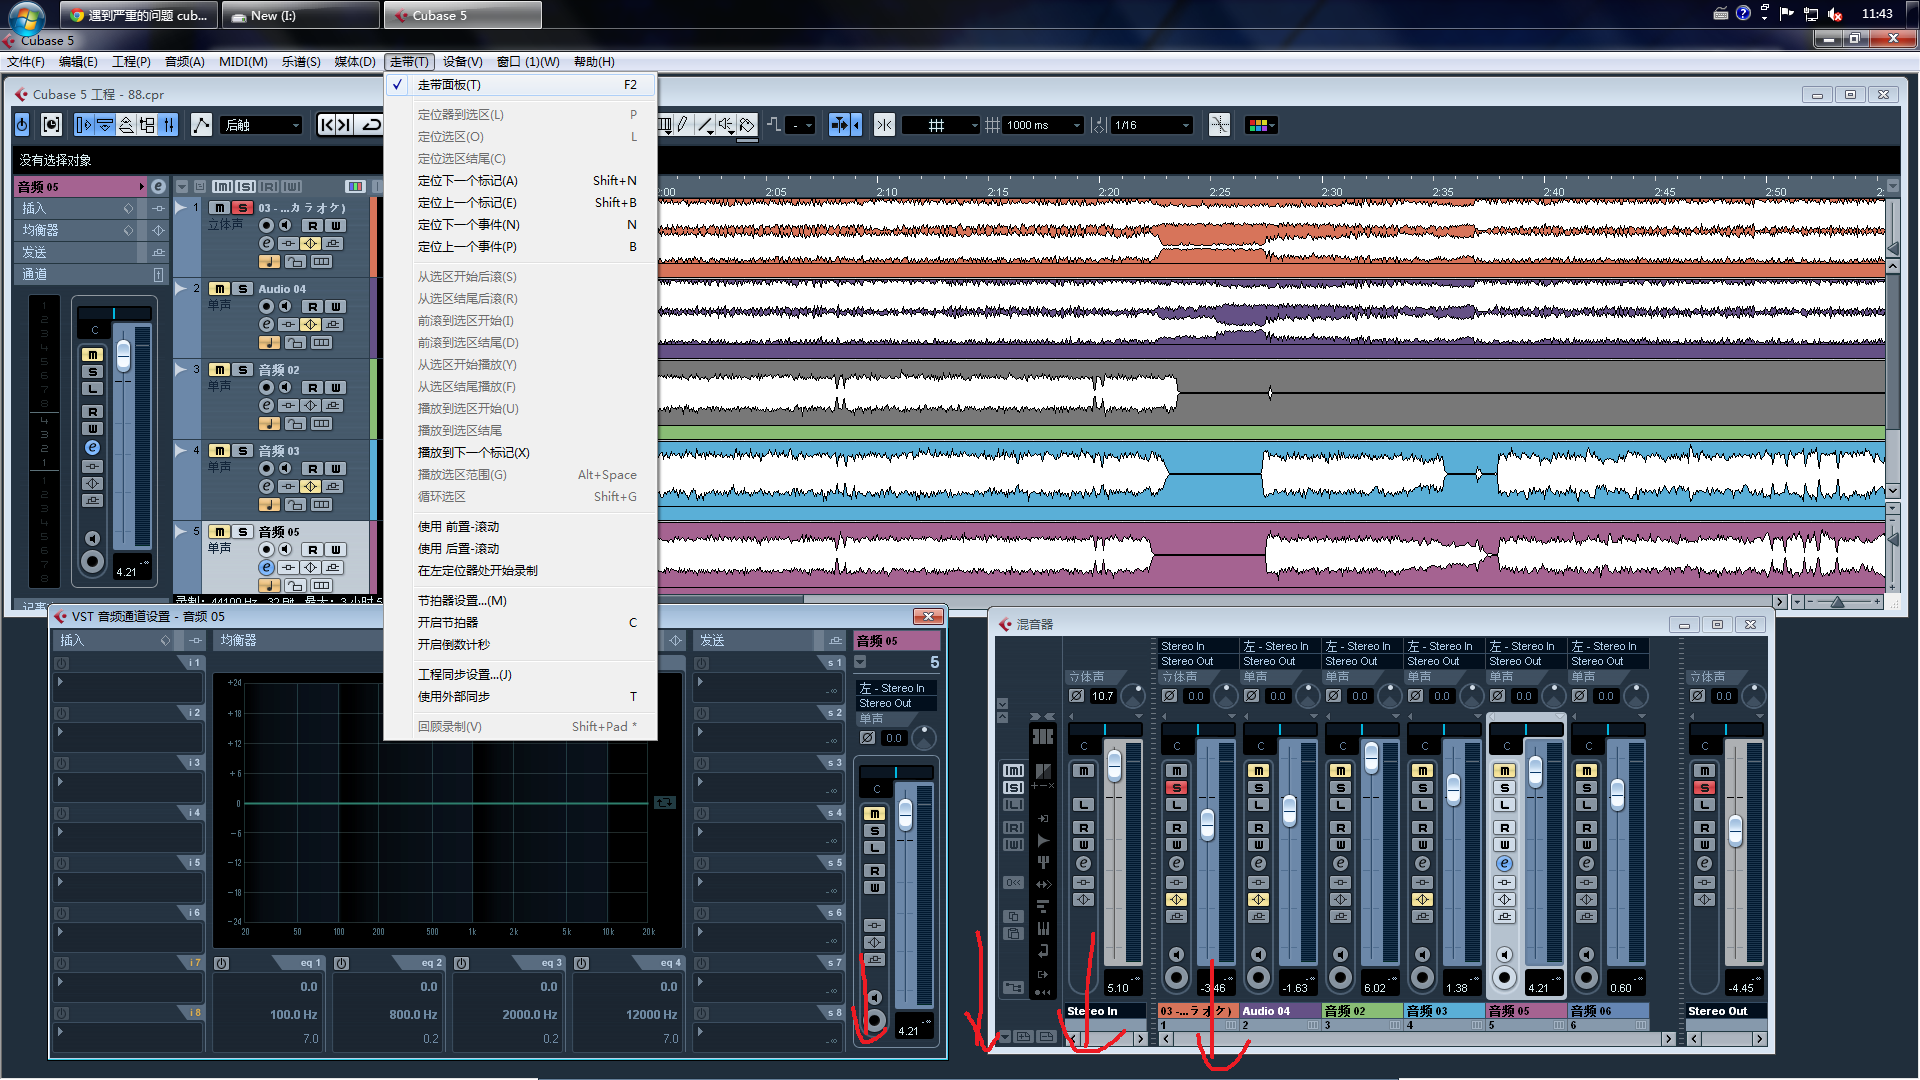Click the VST channel settings volume fader handle

[x=905, y=815]
